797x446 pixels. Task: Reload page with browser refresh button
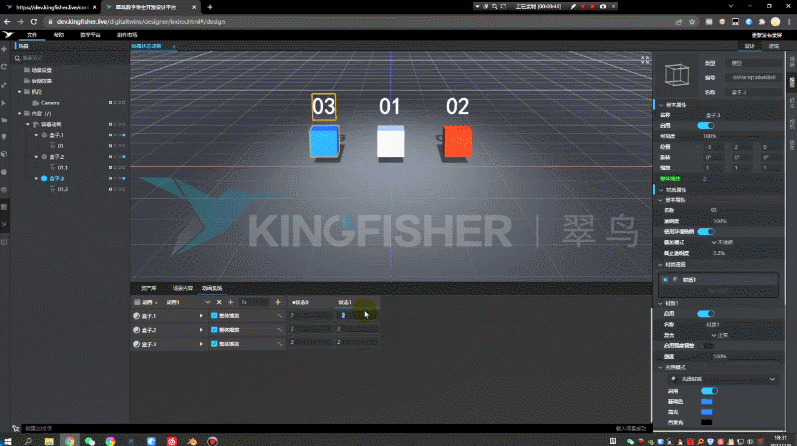click(x=34, y=22)
